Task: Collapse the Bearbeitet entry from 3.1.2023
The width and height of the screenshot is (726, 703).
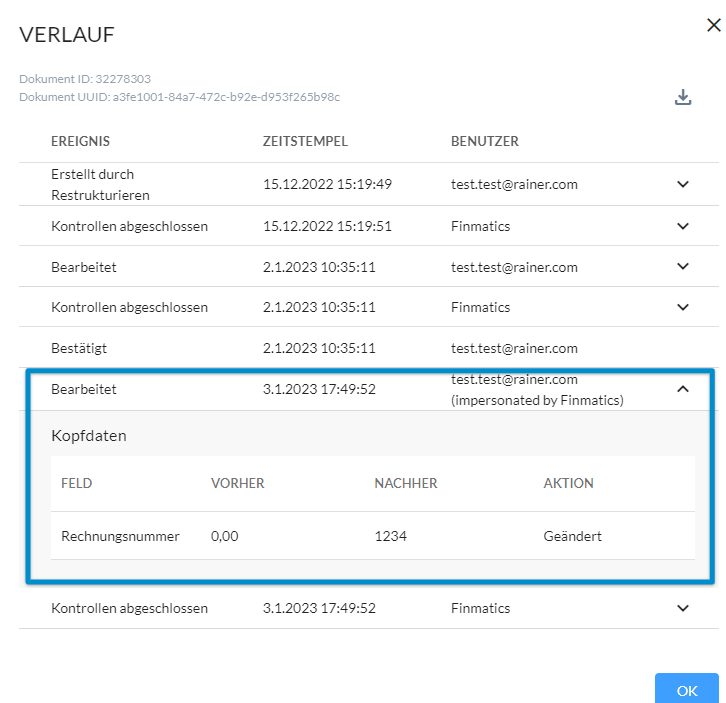Action: 682,389
